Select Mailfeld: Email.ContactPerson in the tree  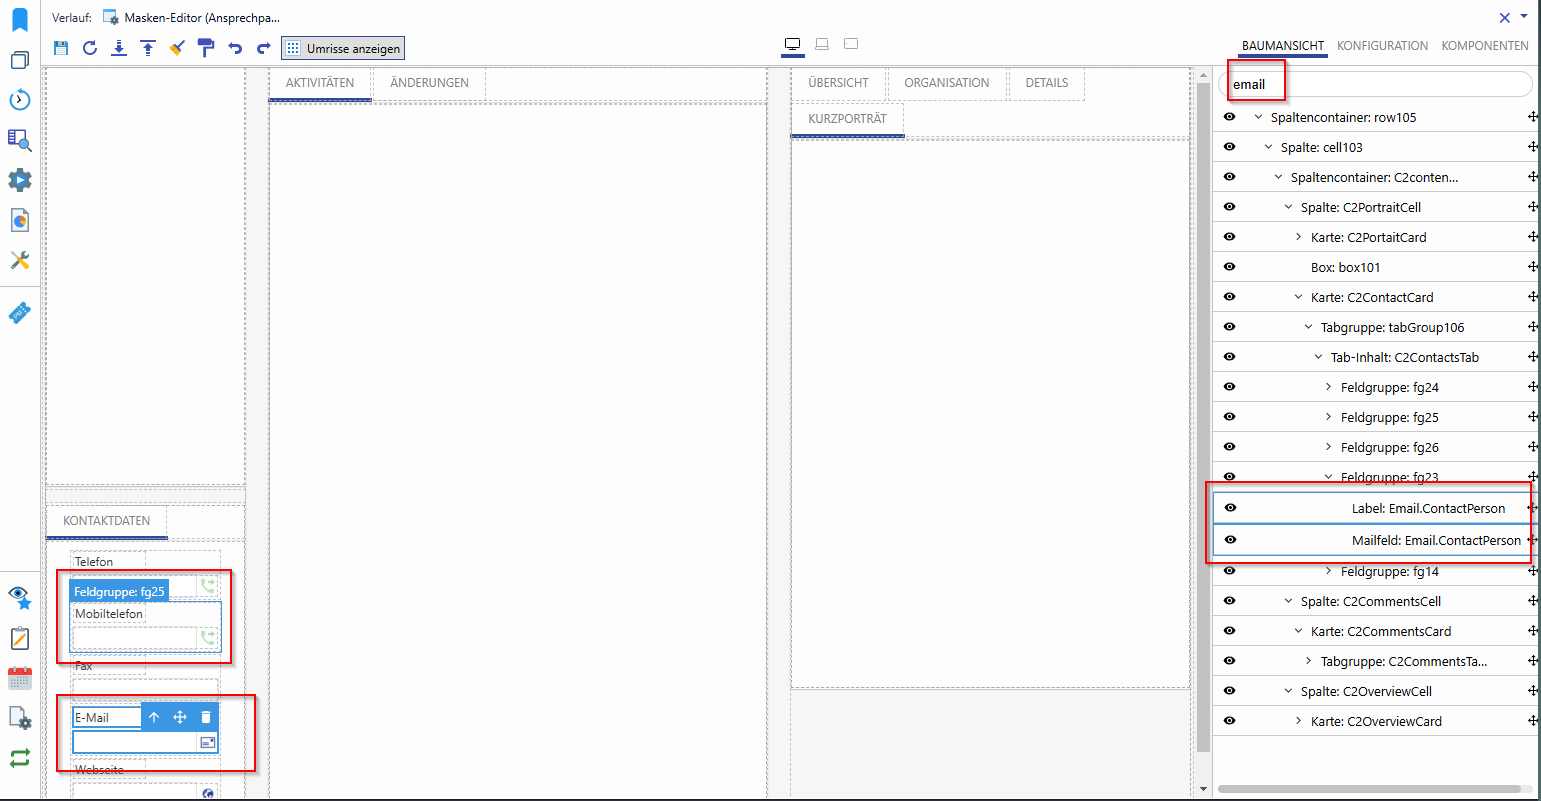click(1436, 540)
